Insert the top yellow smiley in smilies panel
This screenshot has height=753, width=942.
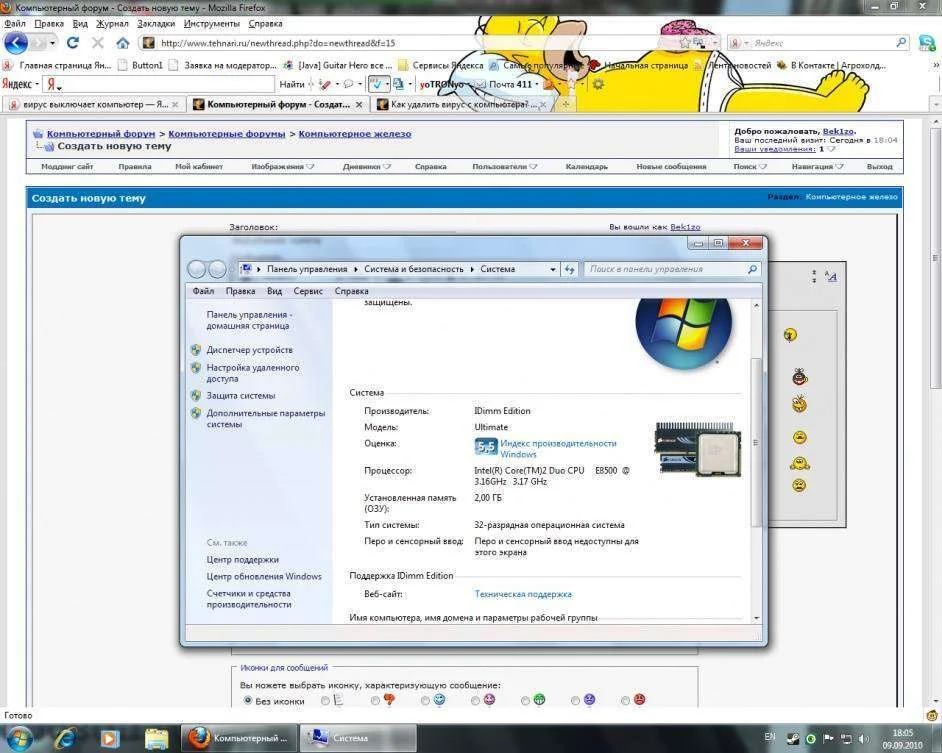click(791, 335)
